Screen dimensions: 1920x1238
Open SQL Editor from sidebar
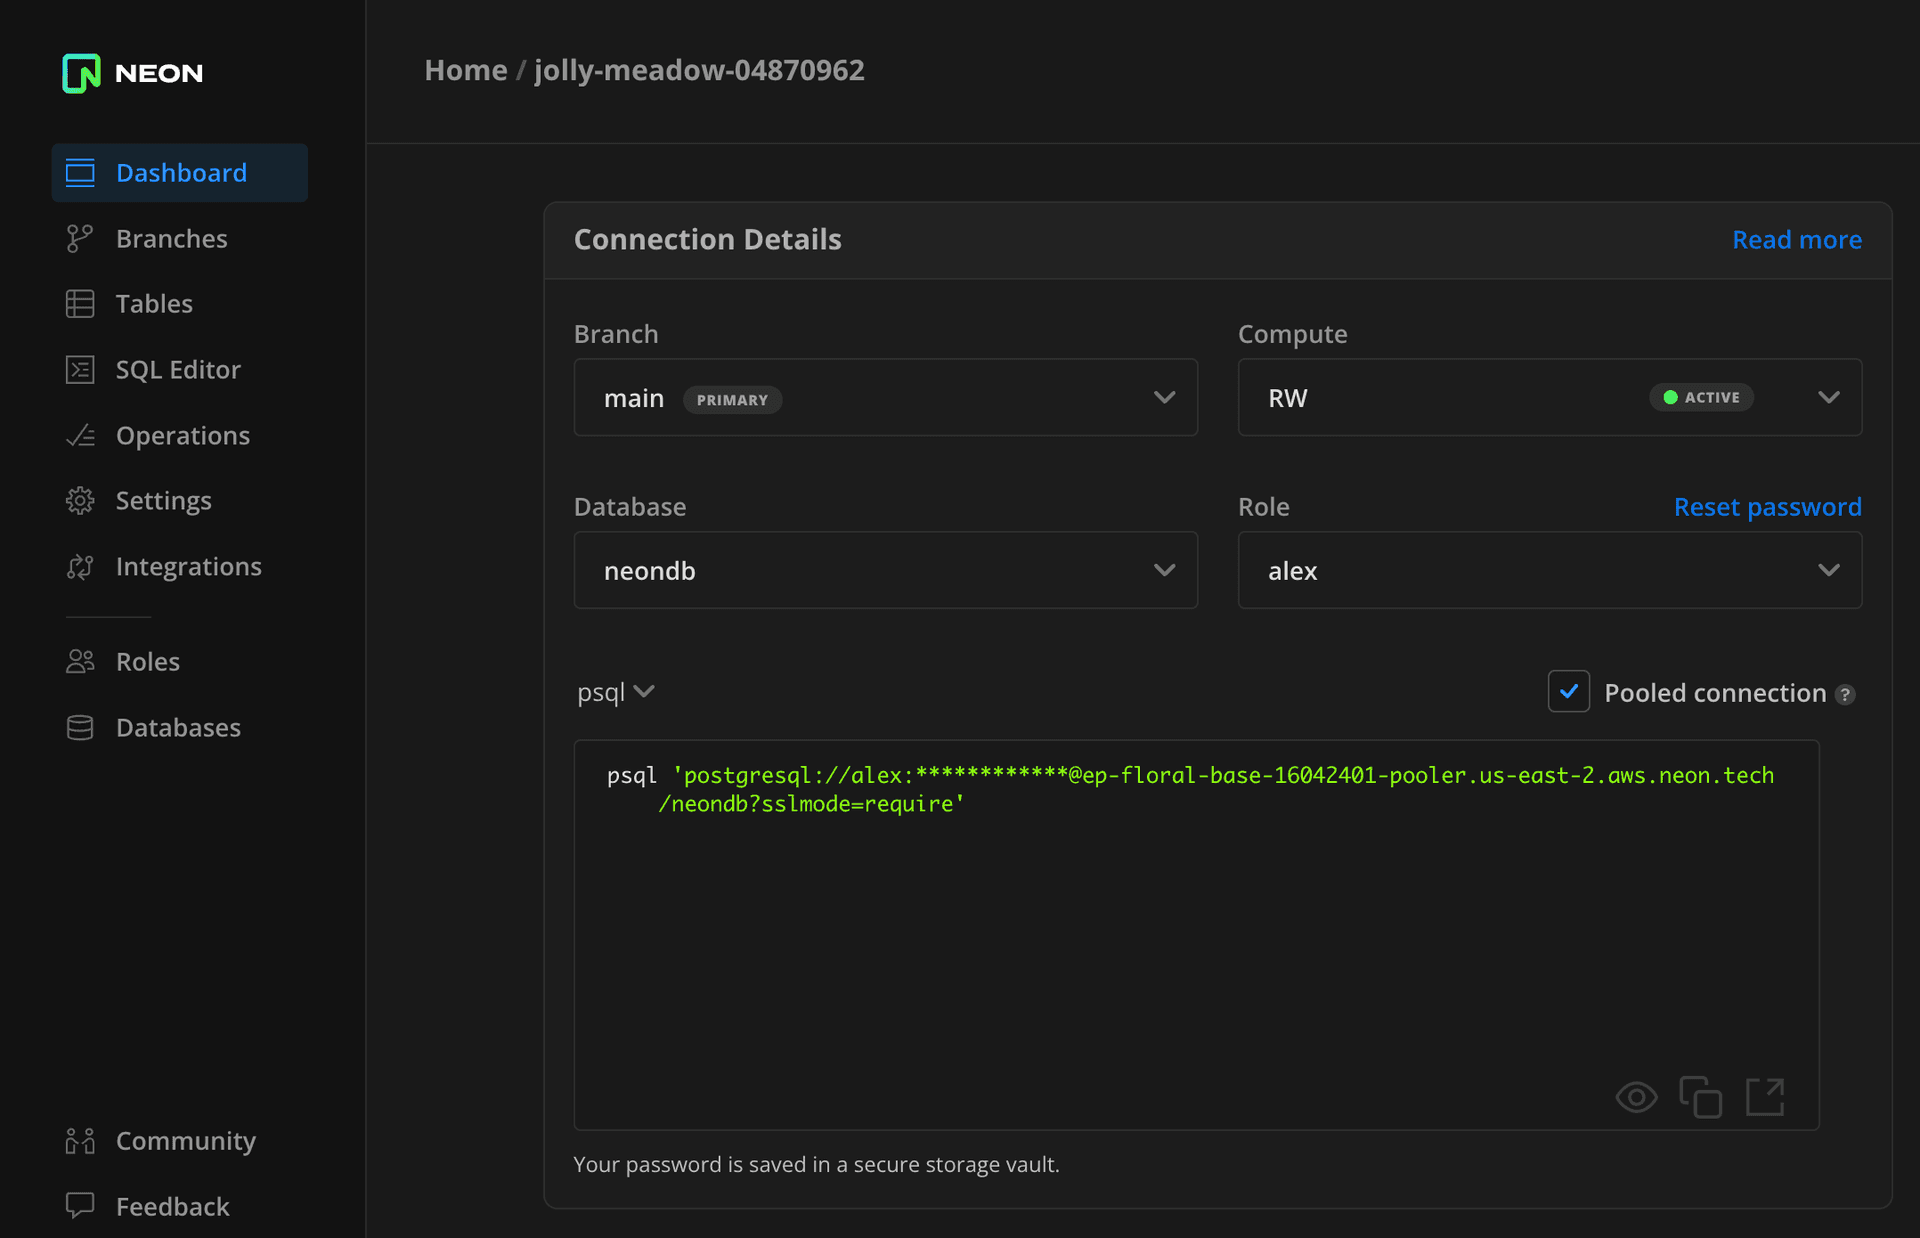[x=178, y=369]
